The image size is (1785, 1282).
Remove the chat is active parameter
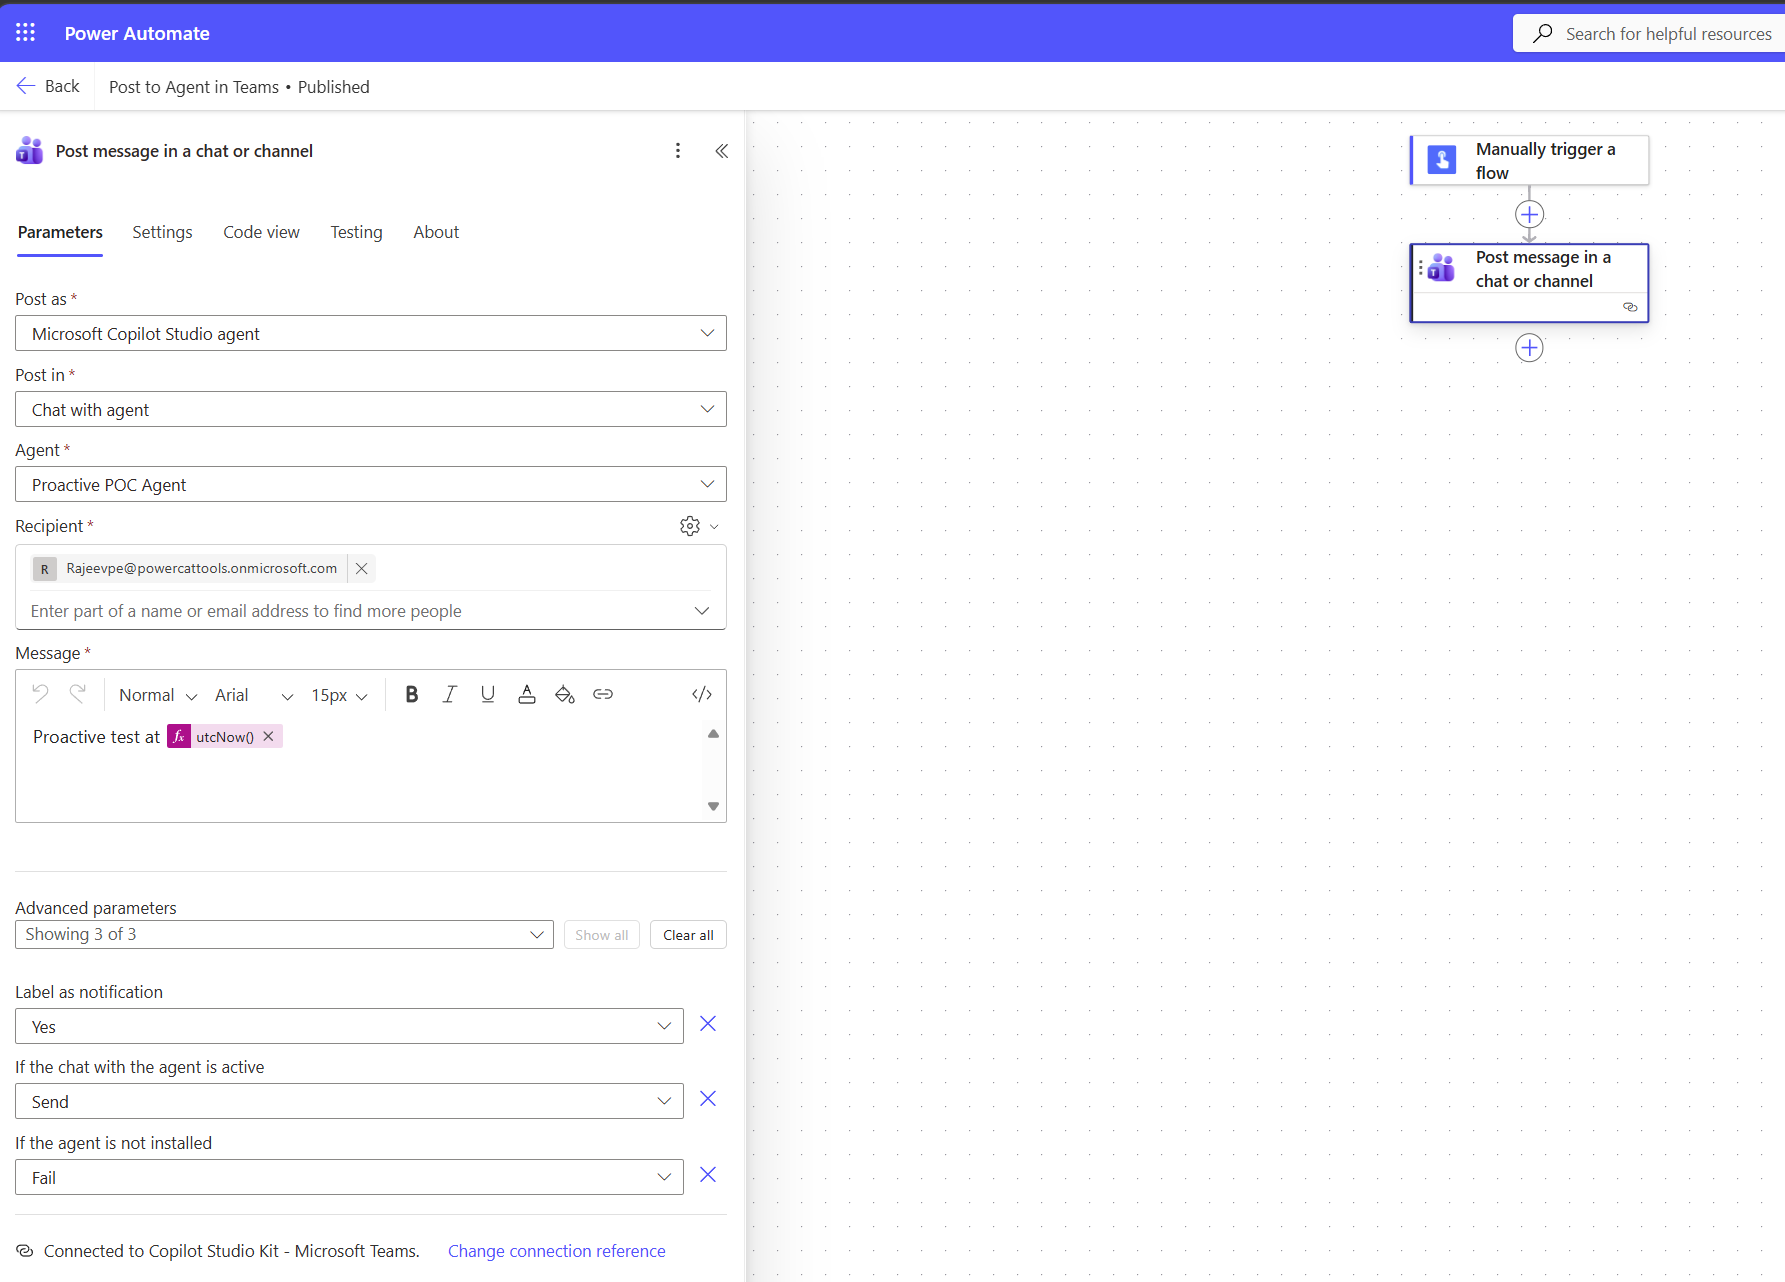pyautogui.click(x=708, y=1099)
